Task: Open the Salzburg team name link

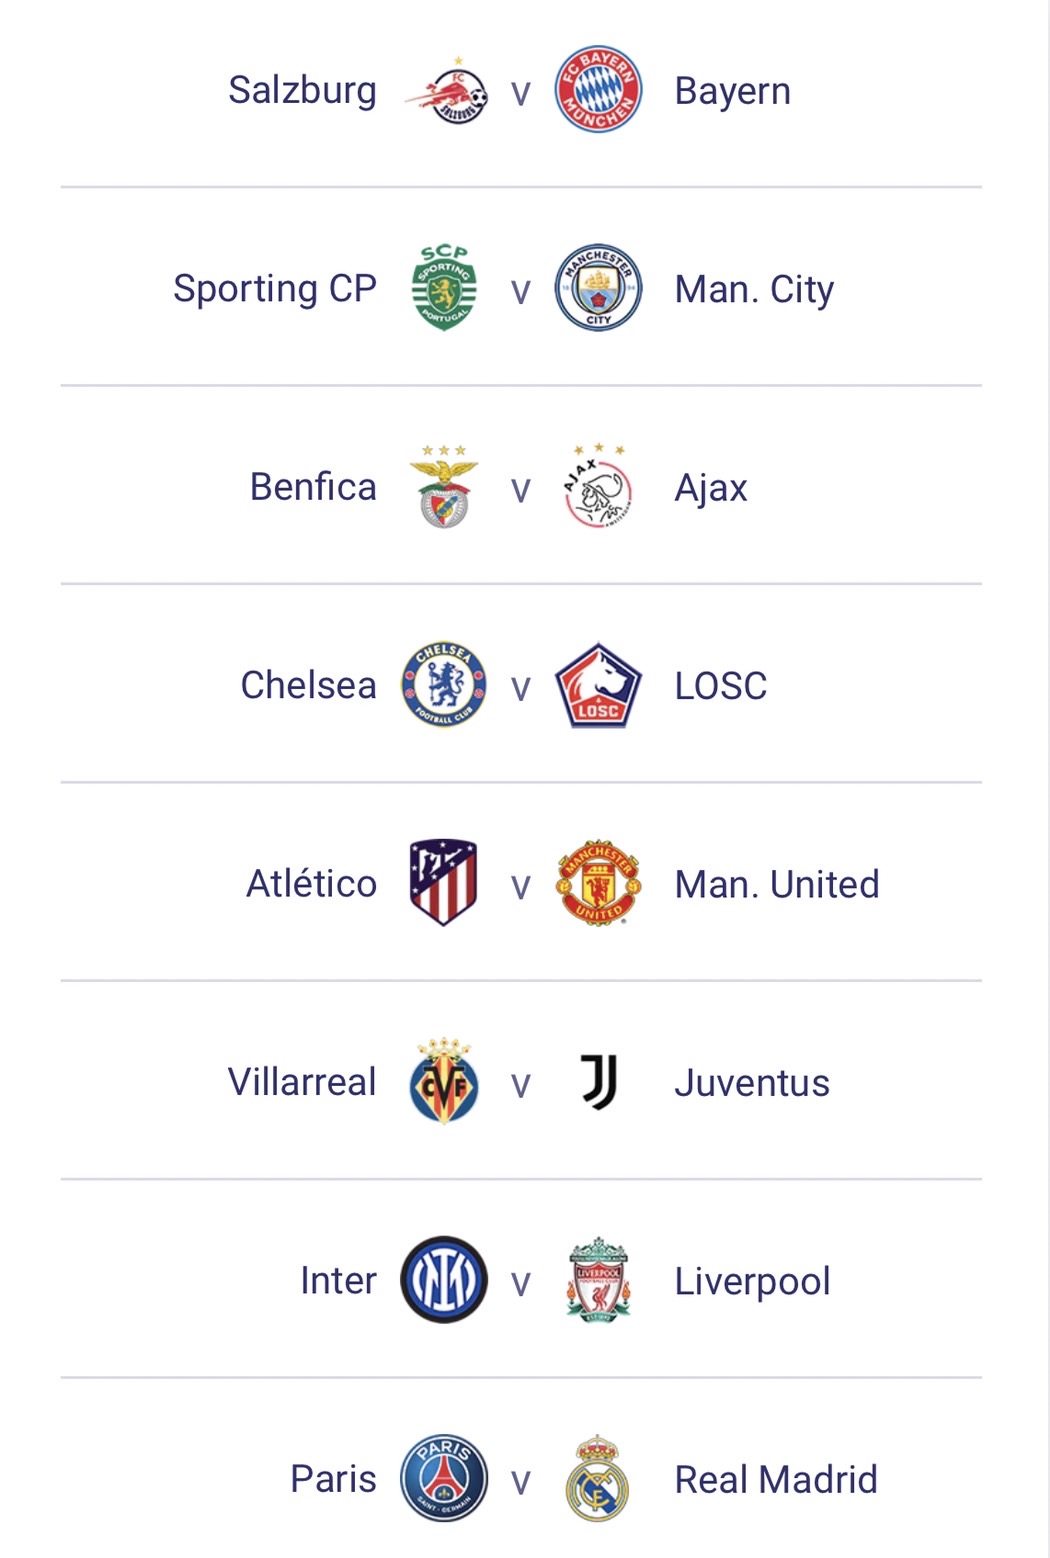Action: click(302, 91)
